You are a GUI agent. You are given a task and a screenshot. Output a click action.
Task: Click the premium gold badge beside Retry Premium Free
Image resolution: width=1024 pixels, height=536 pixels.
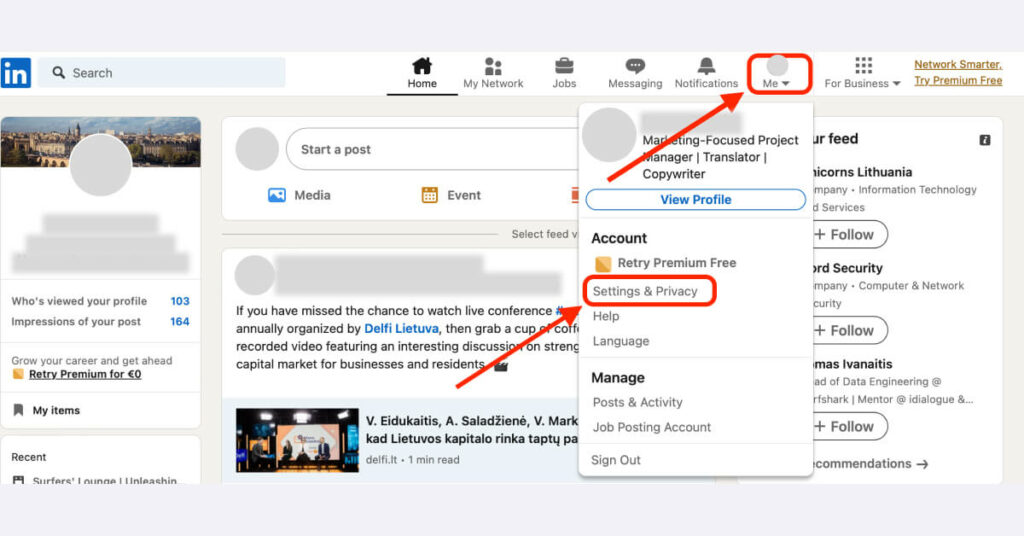tap(603, 264)
